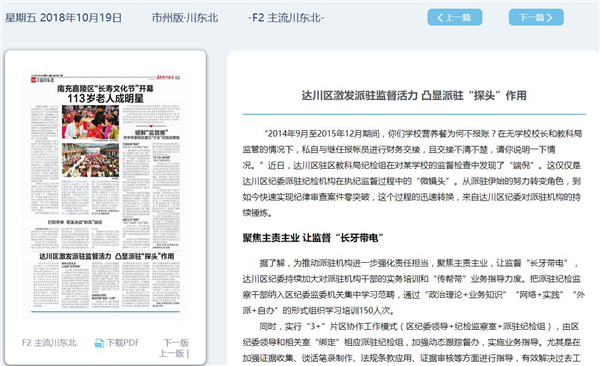Image resolution: width=600 pixels, height=366 pixels.
Task: Click the PDF download icon
Action: (x=99, y=343)
